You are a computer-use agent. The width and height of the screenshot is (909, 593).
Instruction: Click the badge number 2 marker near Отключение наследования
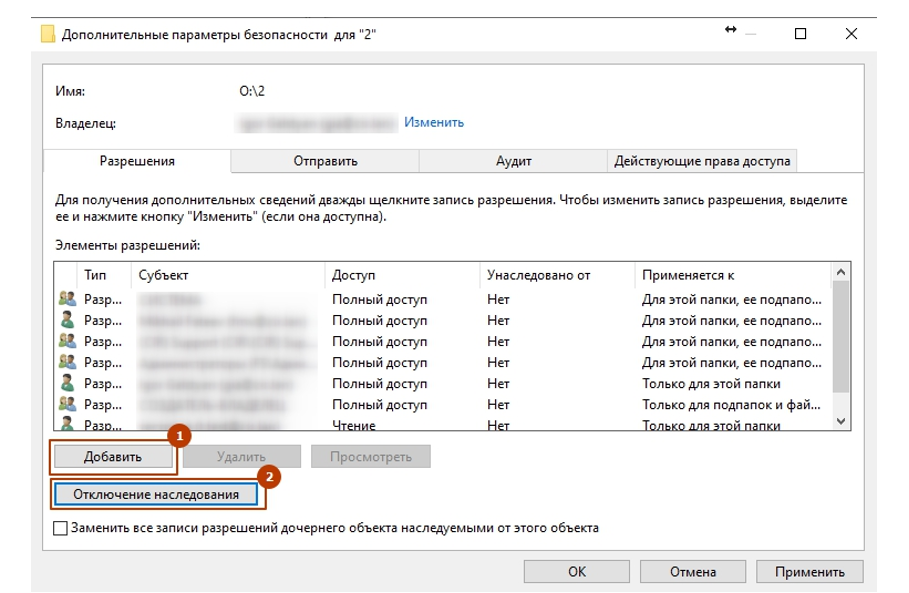(x=268, y=476)
